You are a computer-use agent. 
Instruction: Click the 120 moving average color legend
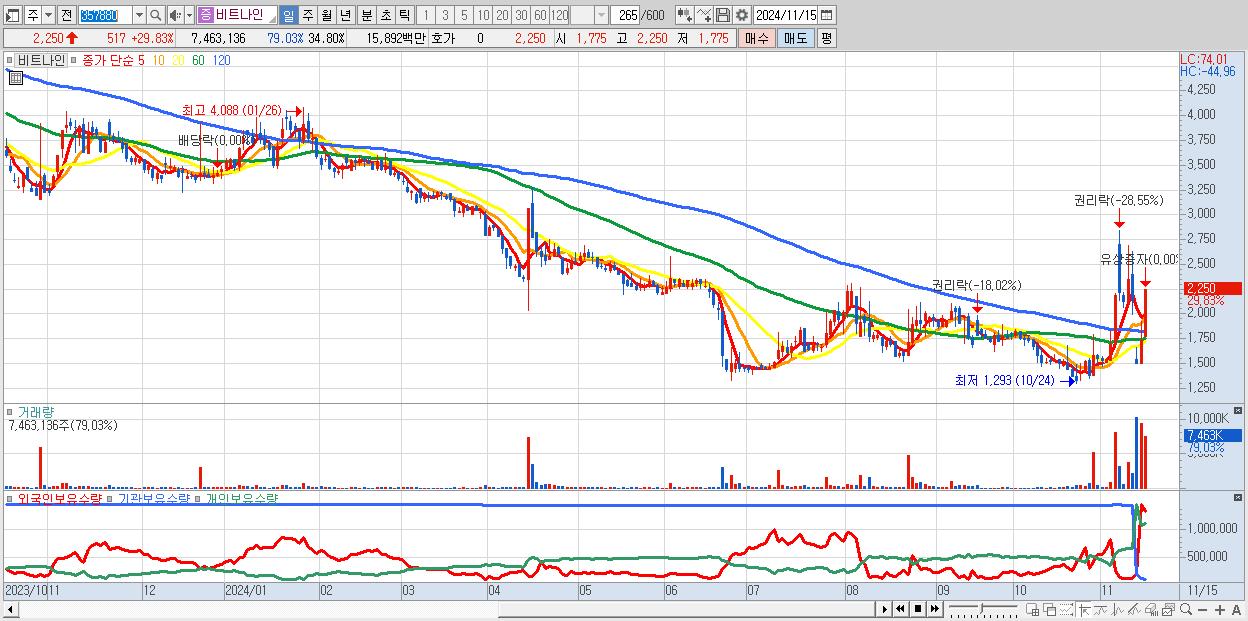(221, 60)
